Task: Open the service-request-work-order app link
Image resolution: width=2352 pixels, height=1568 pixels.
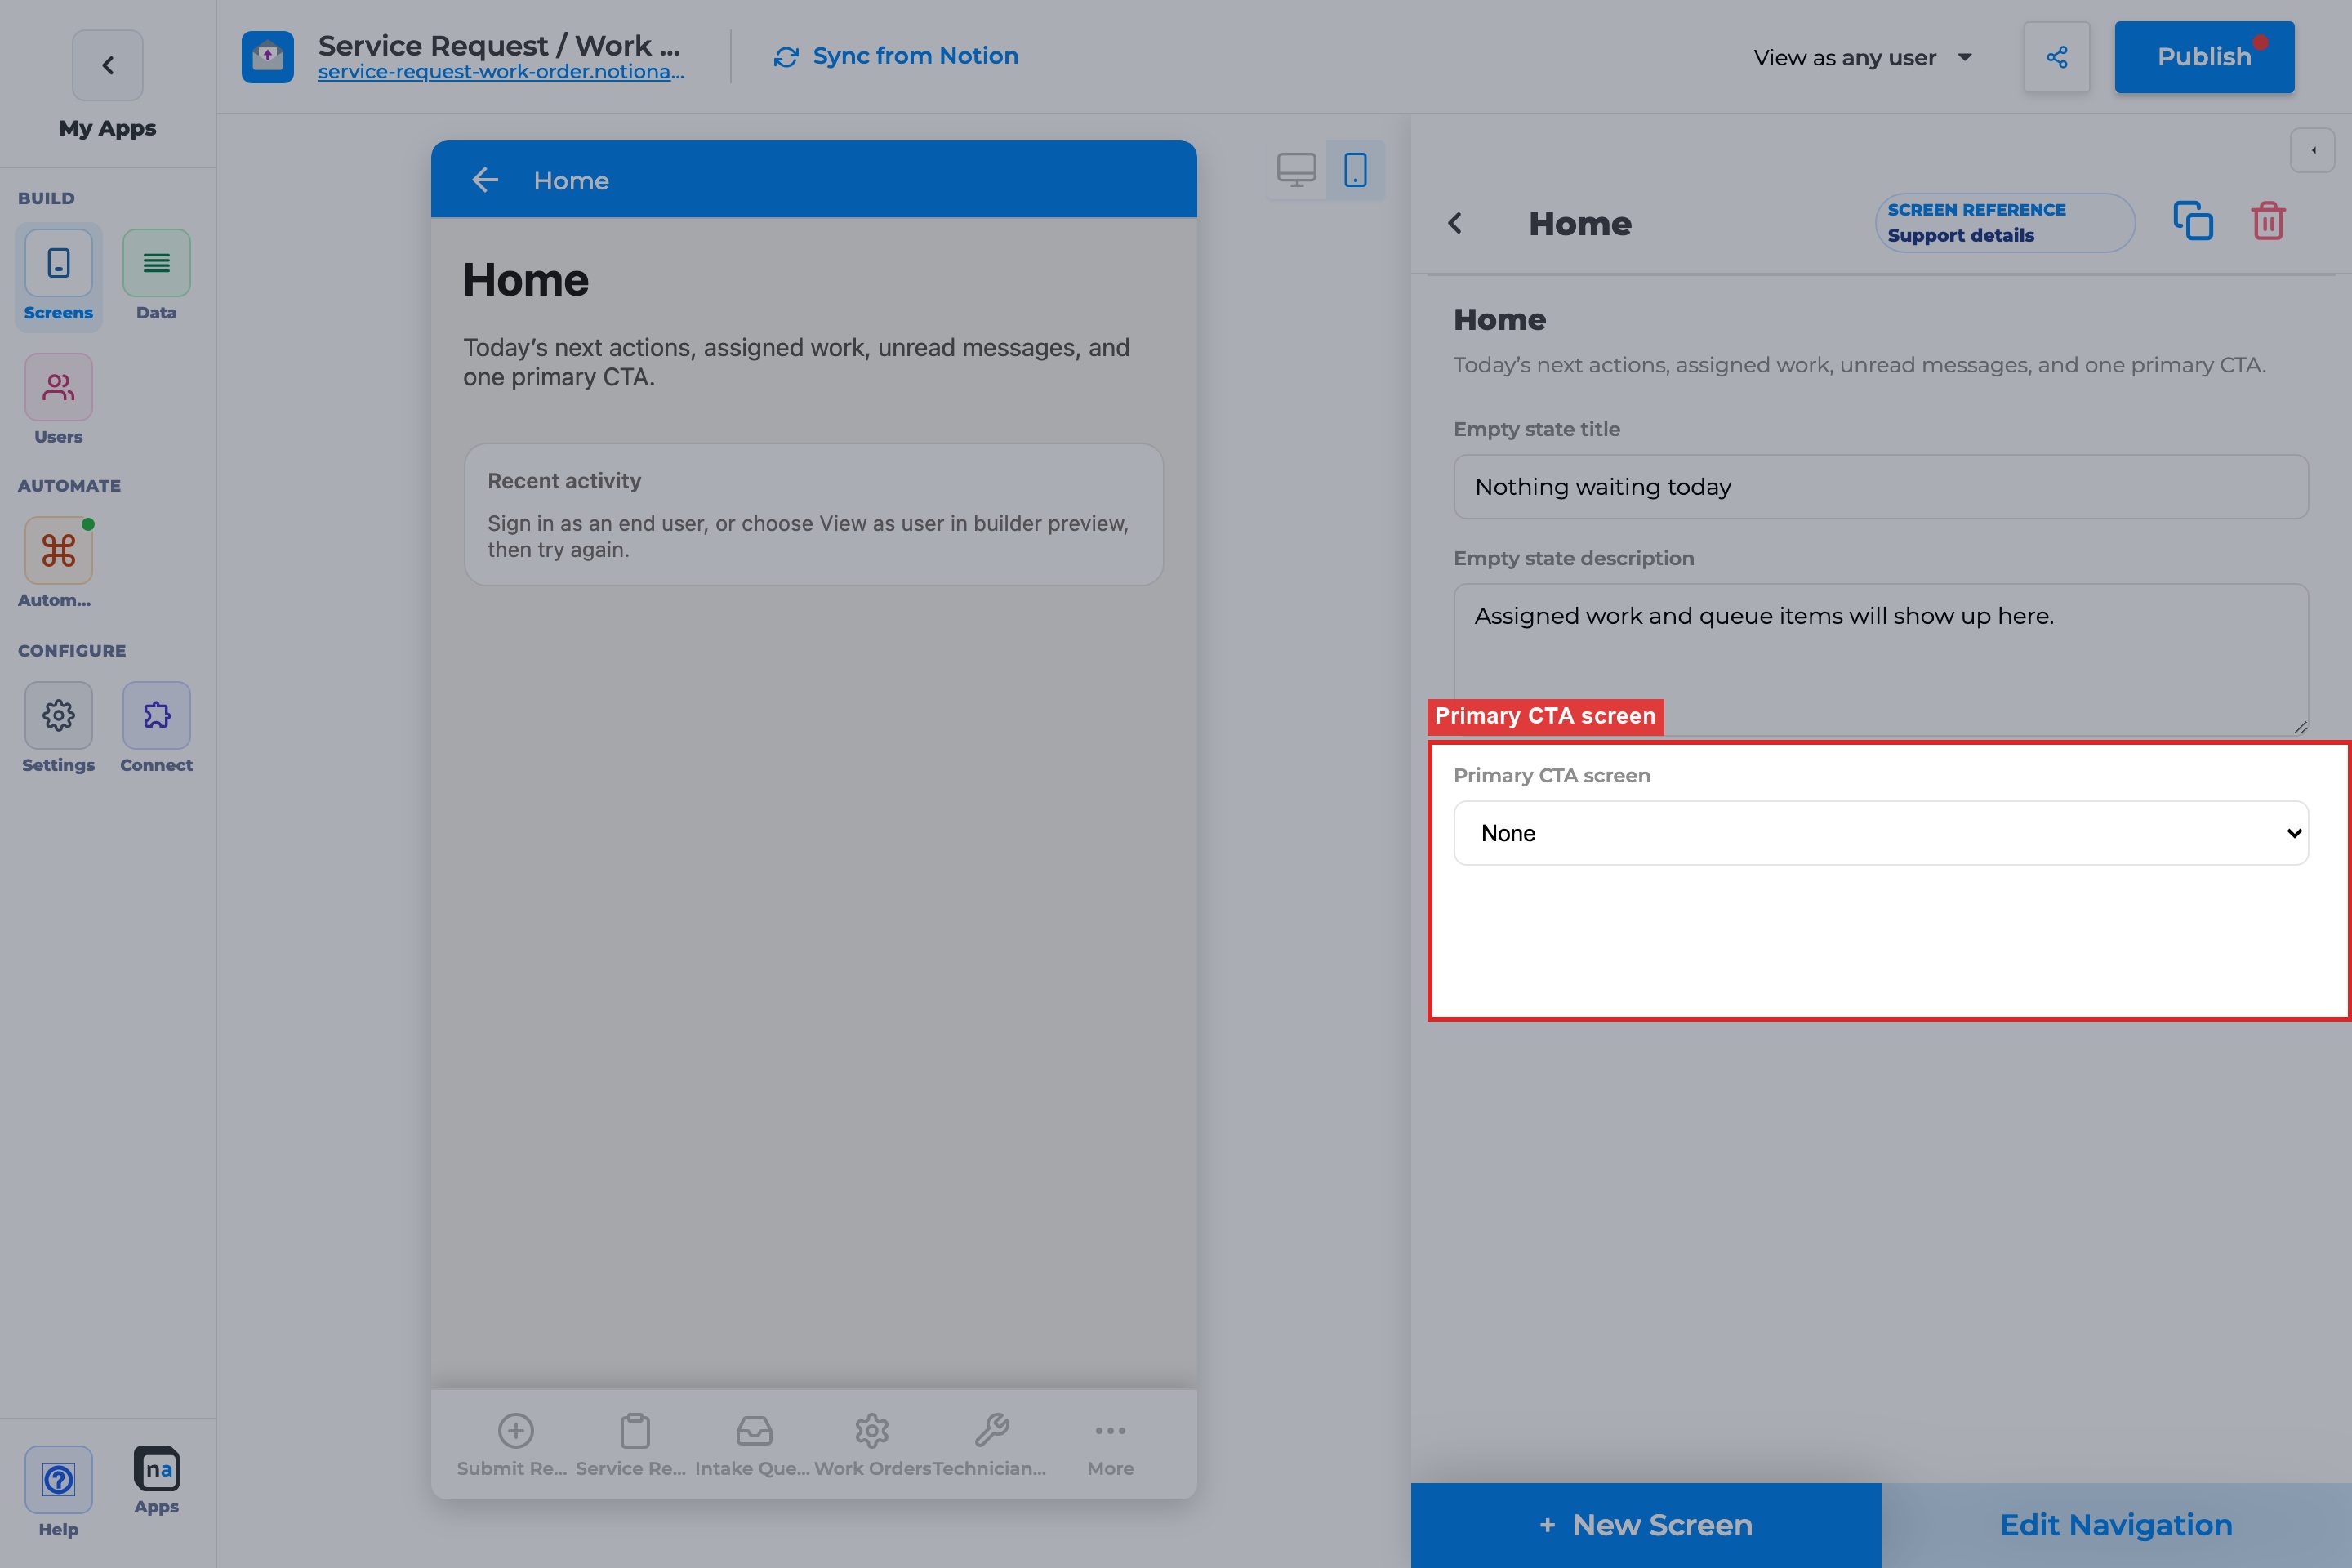Action: click(501, 72)
